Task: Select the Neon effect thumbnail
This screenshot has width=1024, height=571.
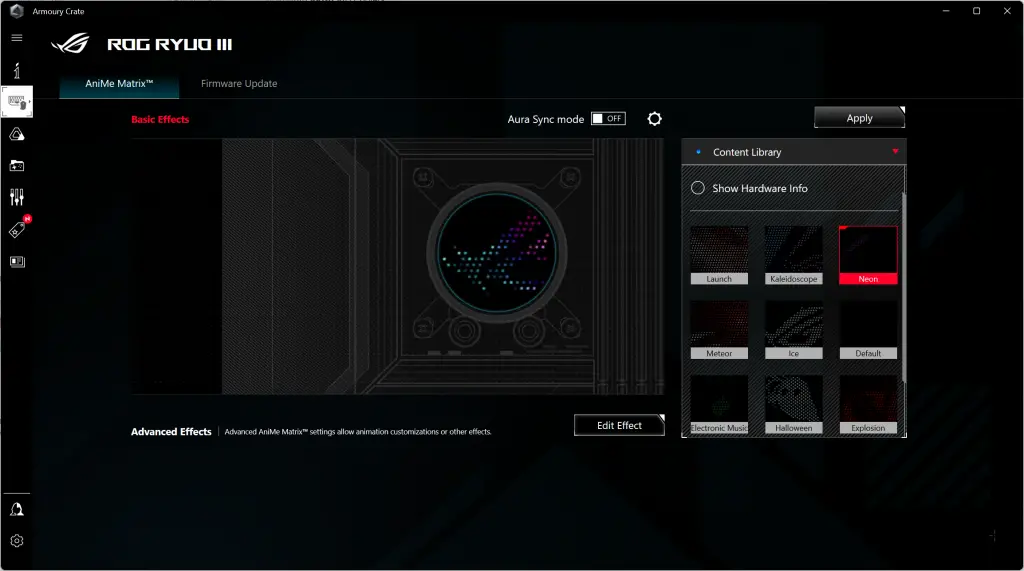Action: 868,255
